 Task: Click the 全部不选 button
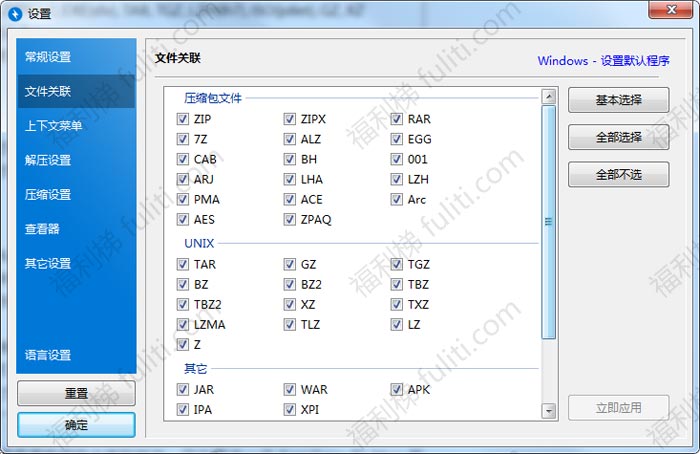[618, 174]
